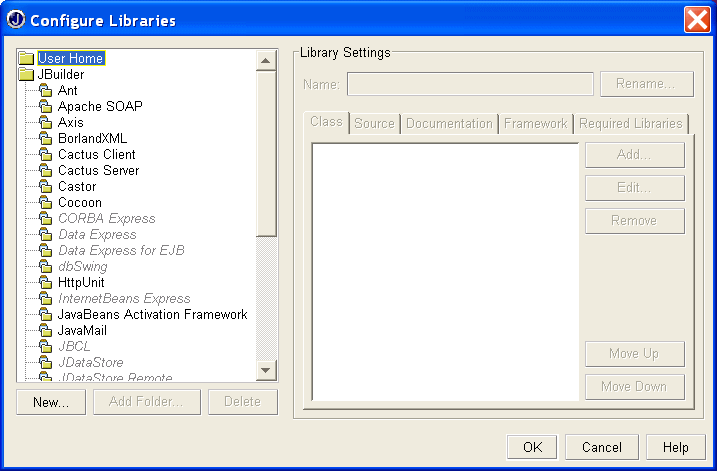Image resolution: width=717 pixels, height=471 pixels.
Task: Click the Castor library folder icon
Action: click(x=45, y=187)
